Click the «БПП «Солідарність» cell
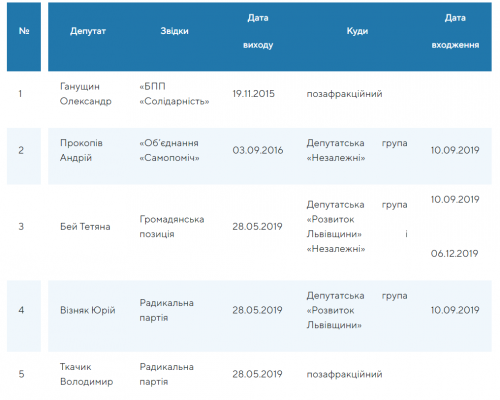500x400 pixels. (174, 94)
